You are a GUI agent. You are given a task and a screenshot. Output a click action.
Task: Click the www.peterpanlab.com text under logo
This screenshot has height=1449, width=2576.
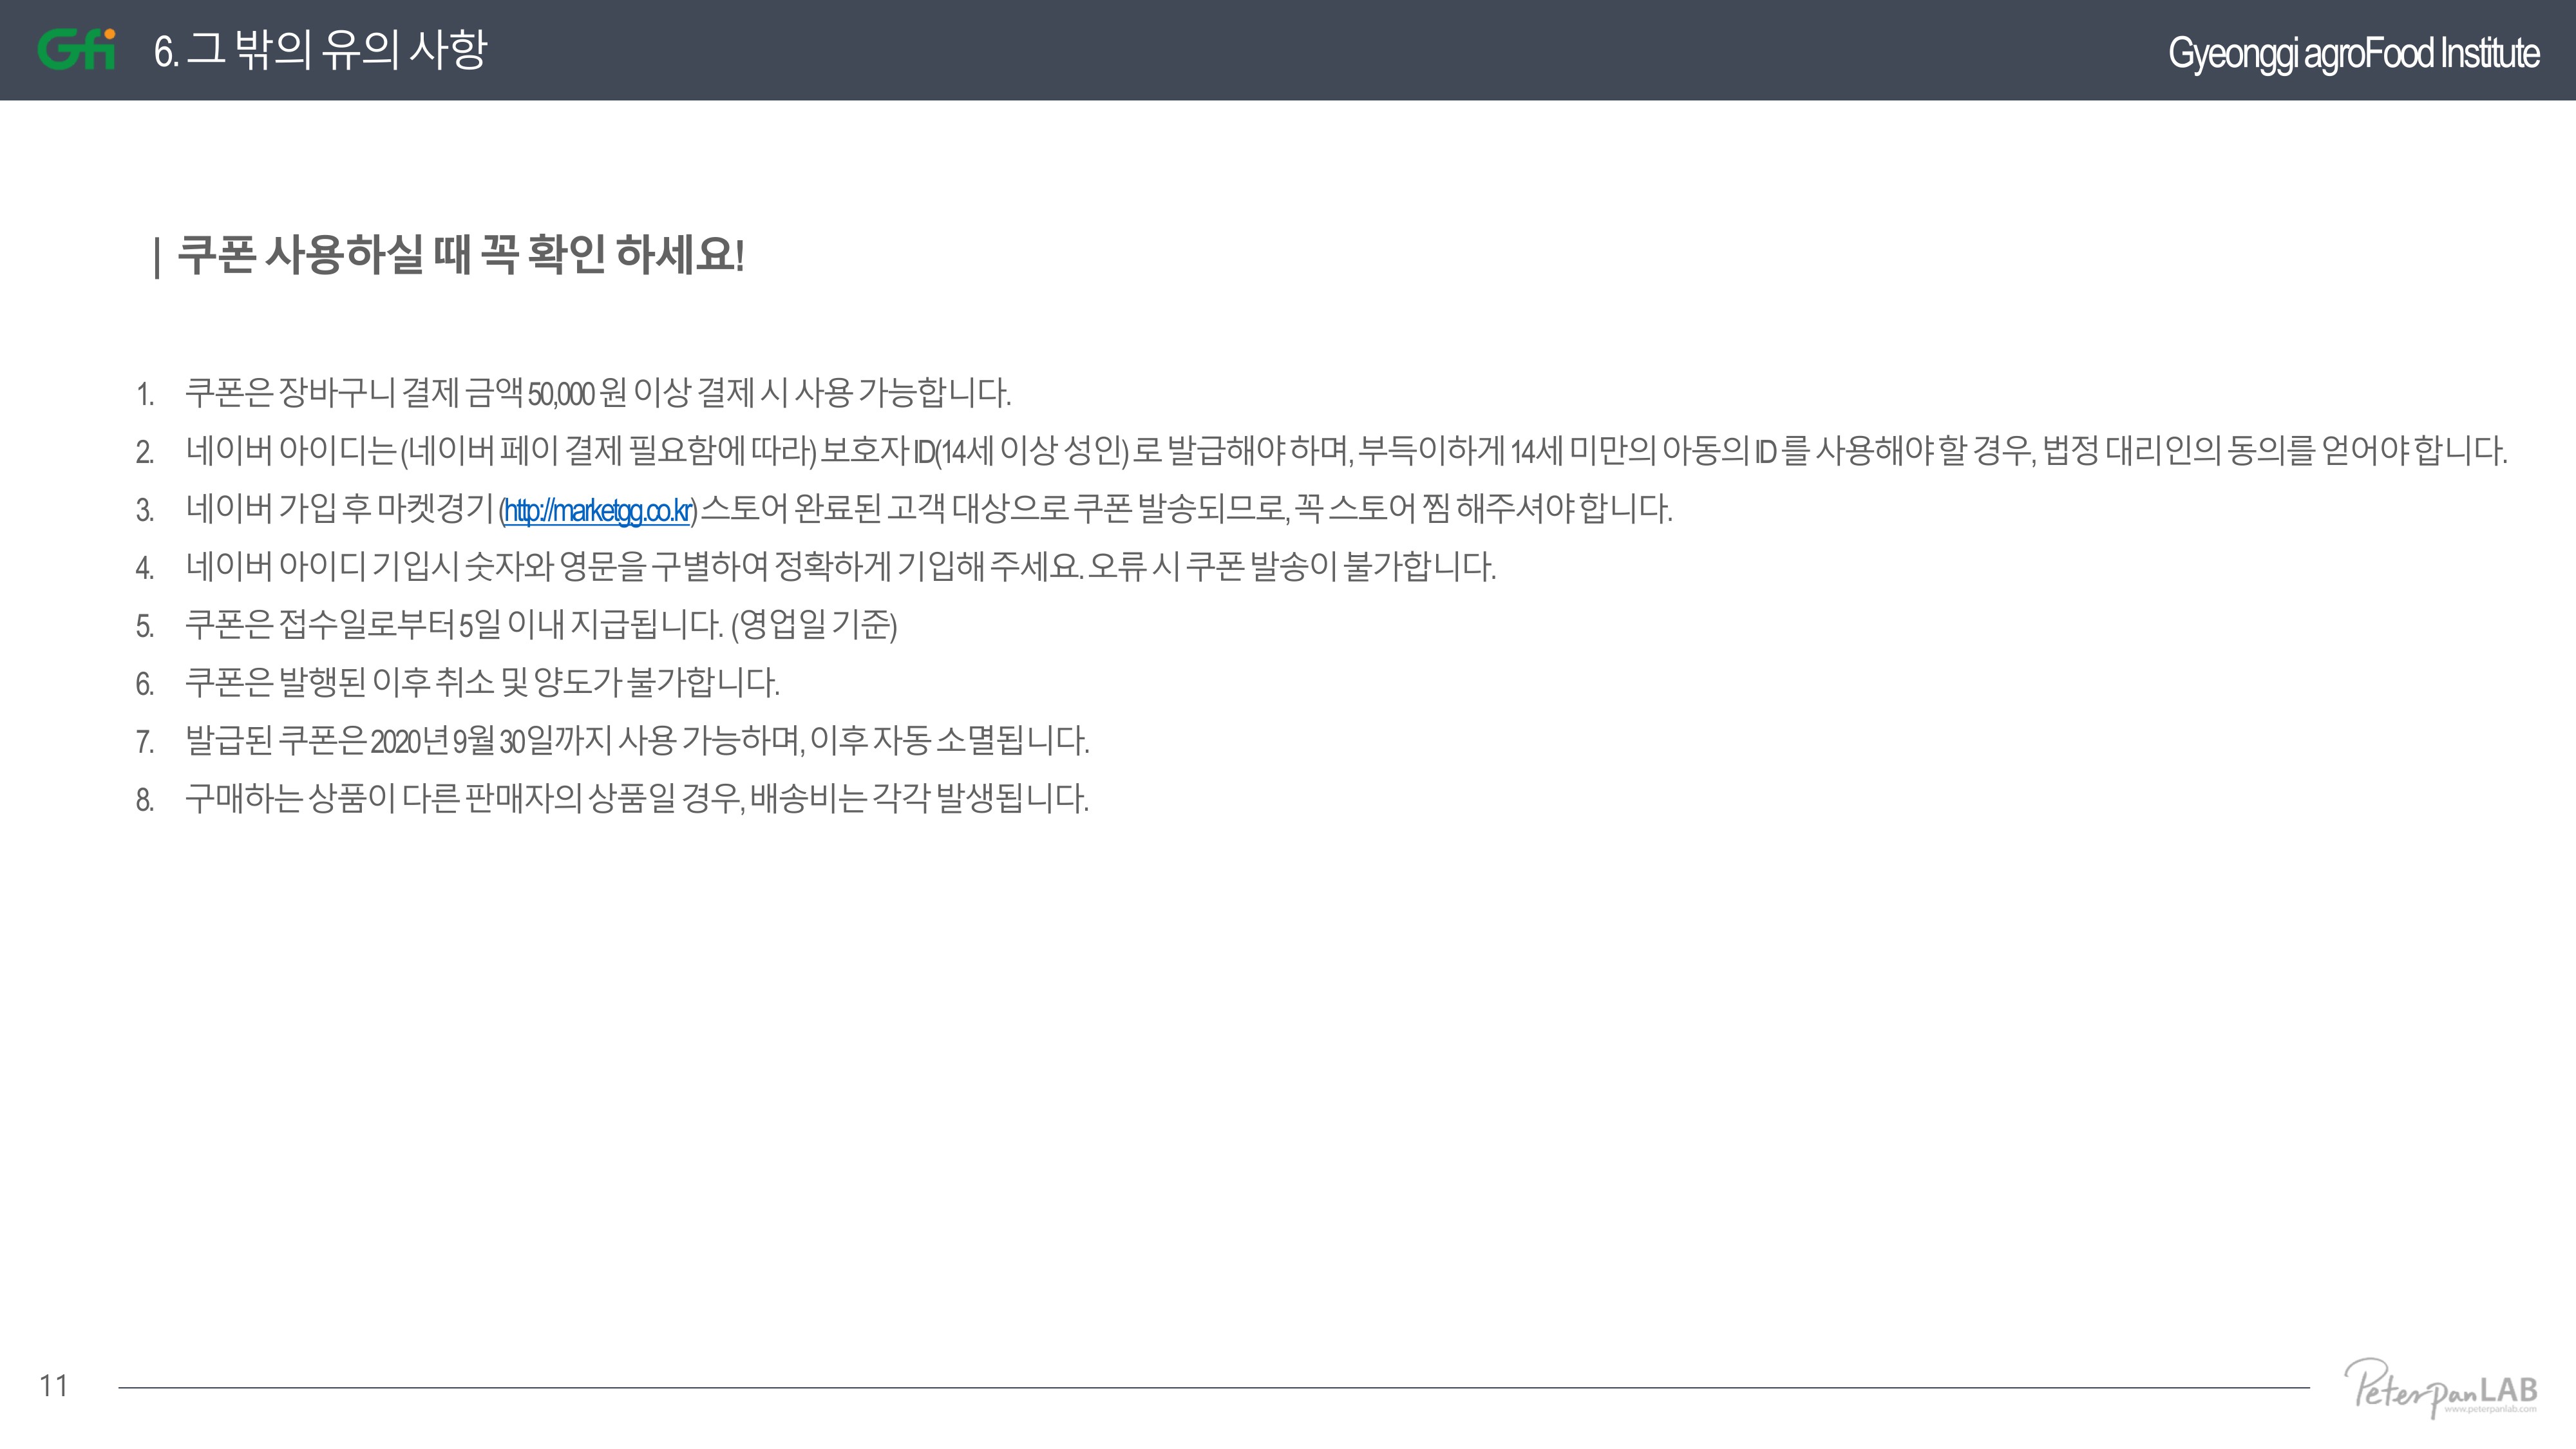[x=2490, y=1409]
